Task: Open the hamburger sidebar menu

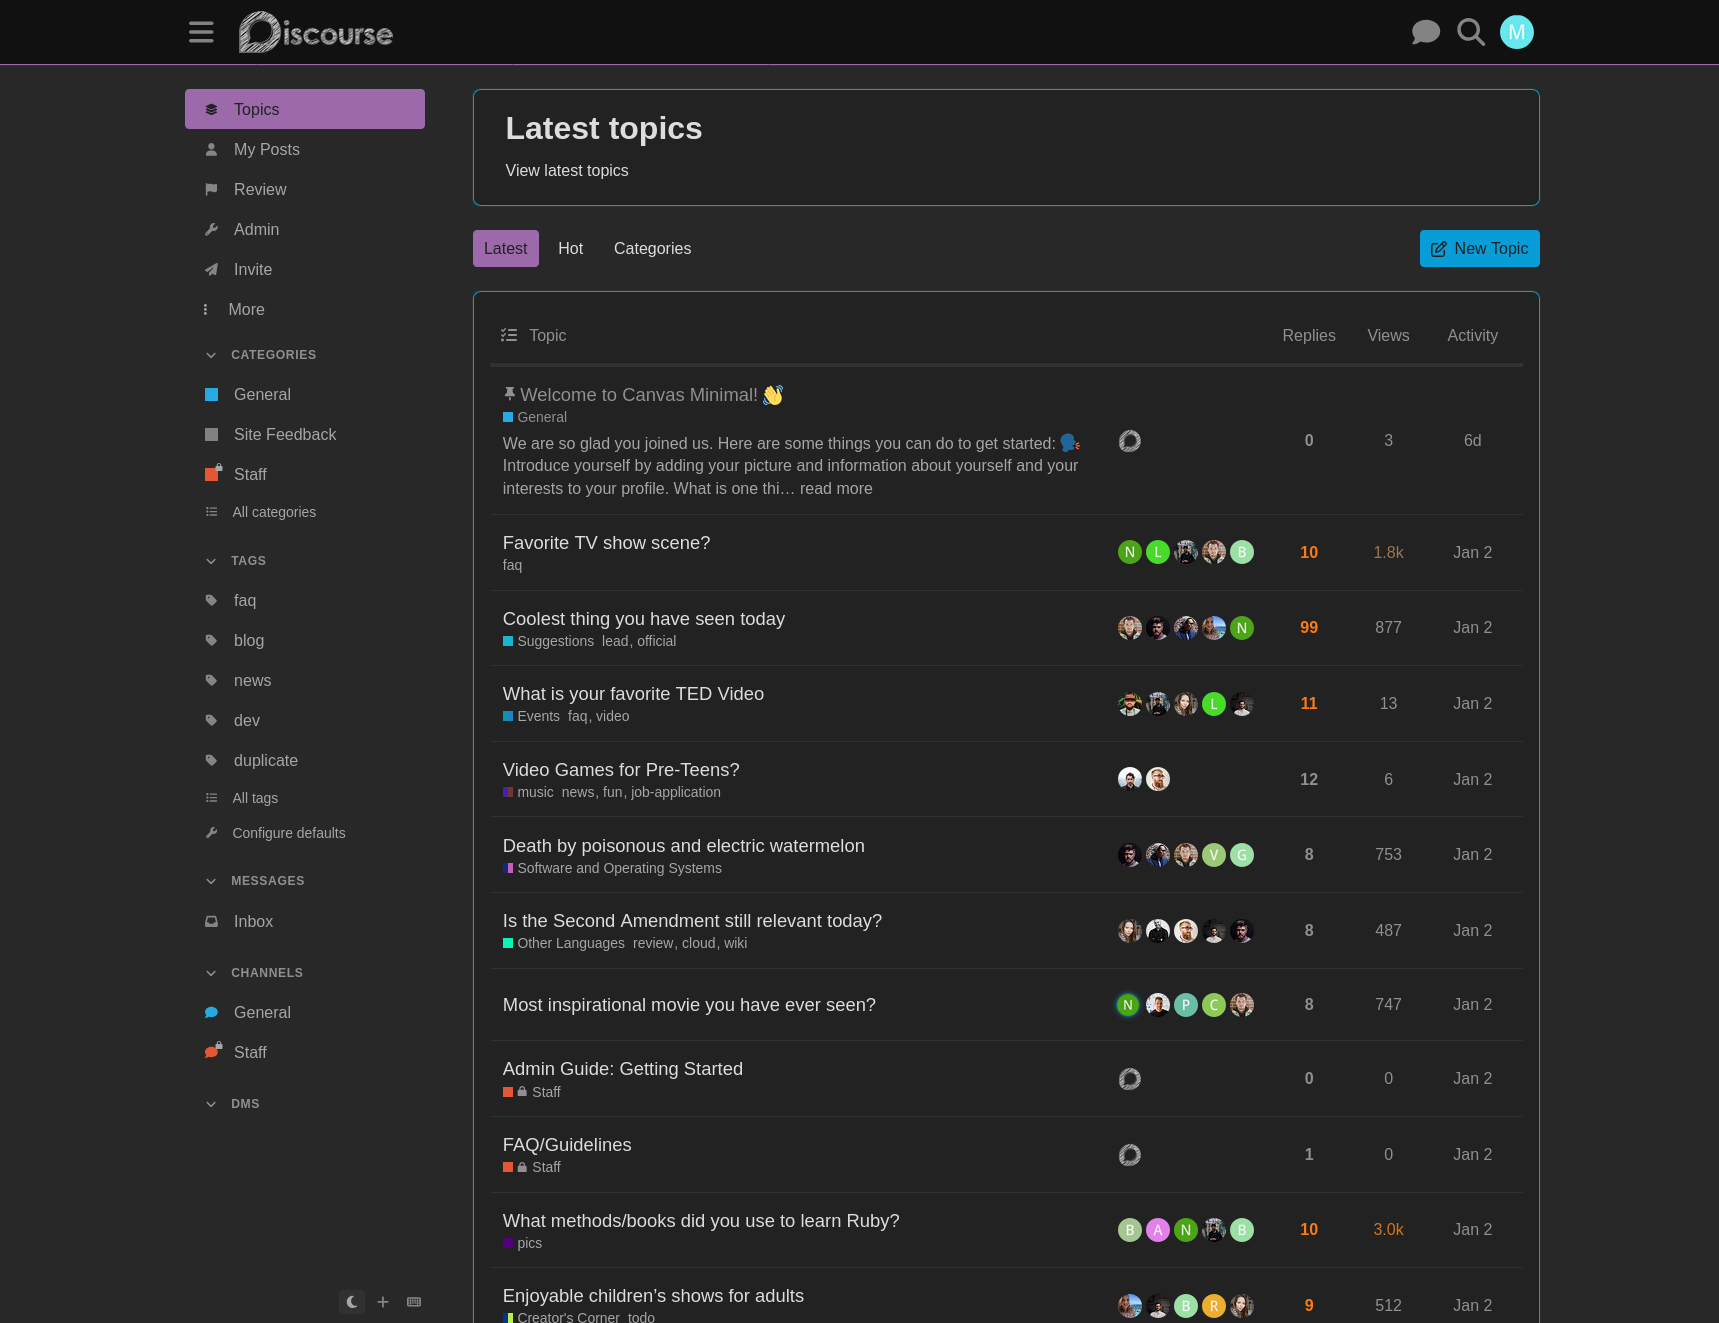Action: coord(201,32)
